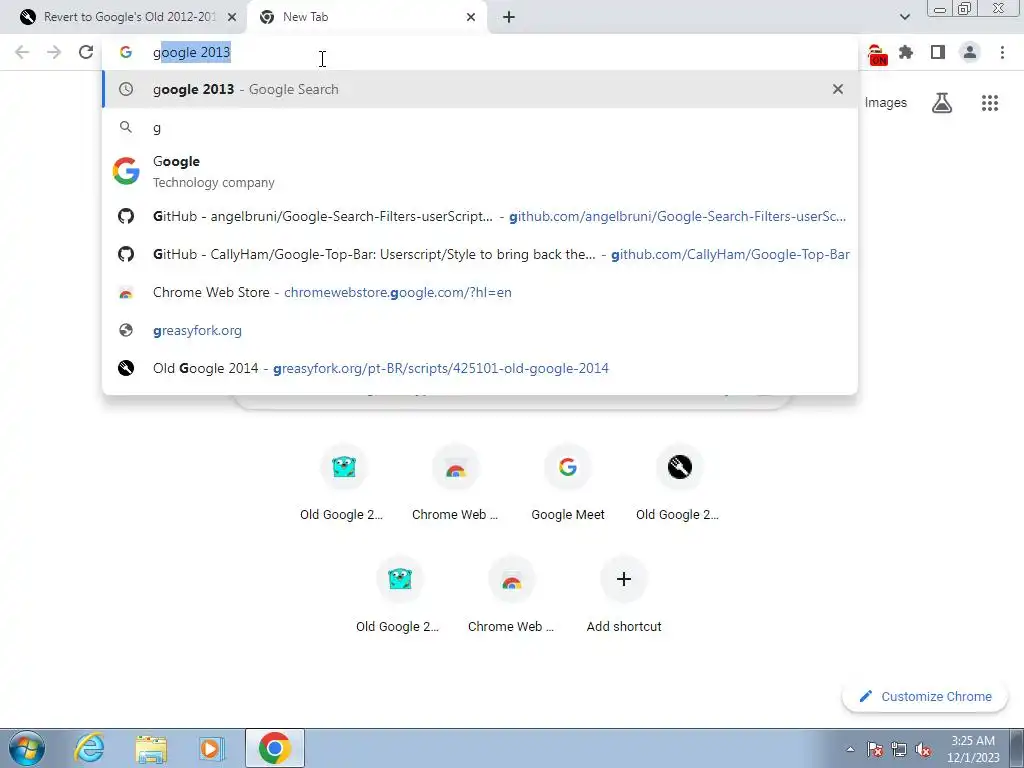Screen dimensions: 1024x768
Task: Click the network status tray icon
Action: click(899, 749)
